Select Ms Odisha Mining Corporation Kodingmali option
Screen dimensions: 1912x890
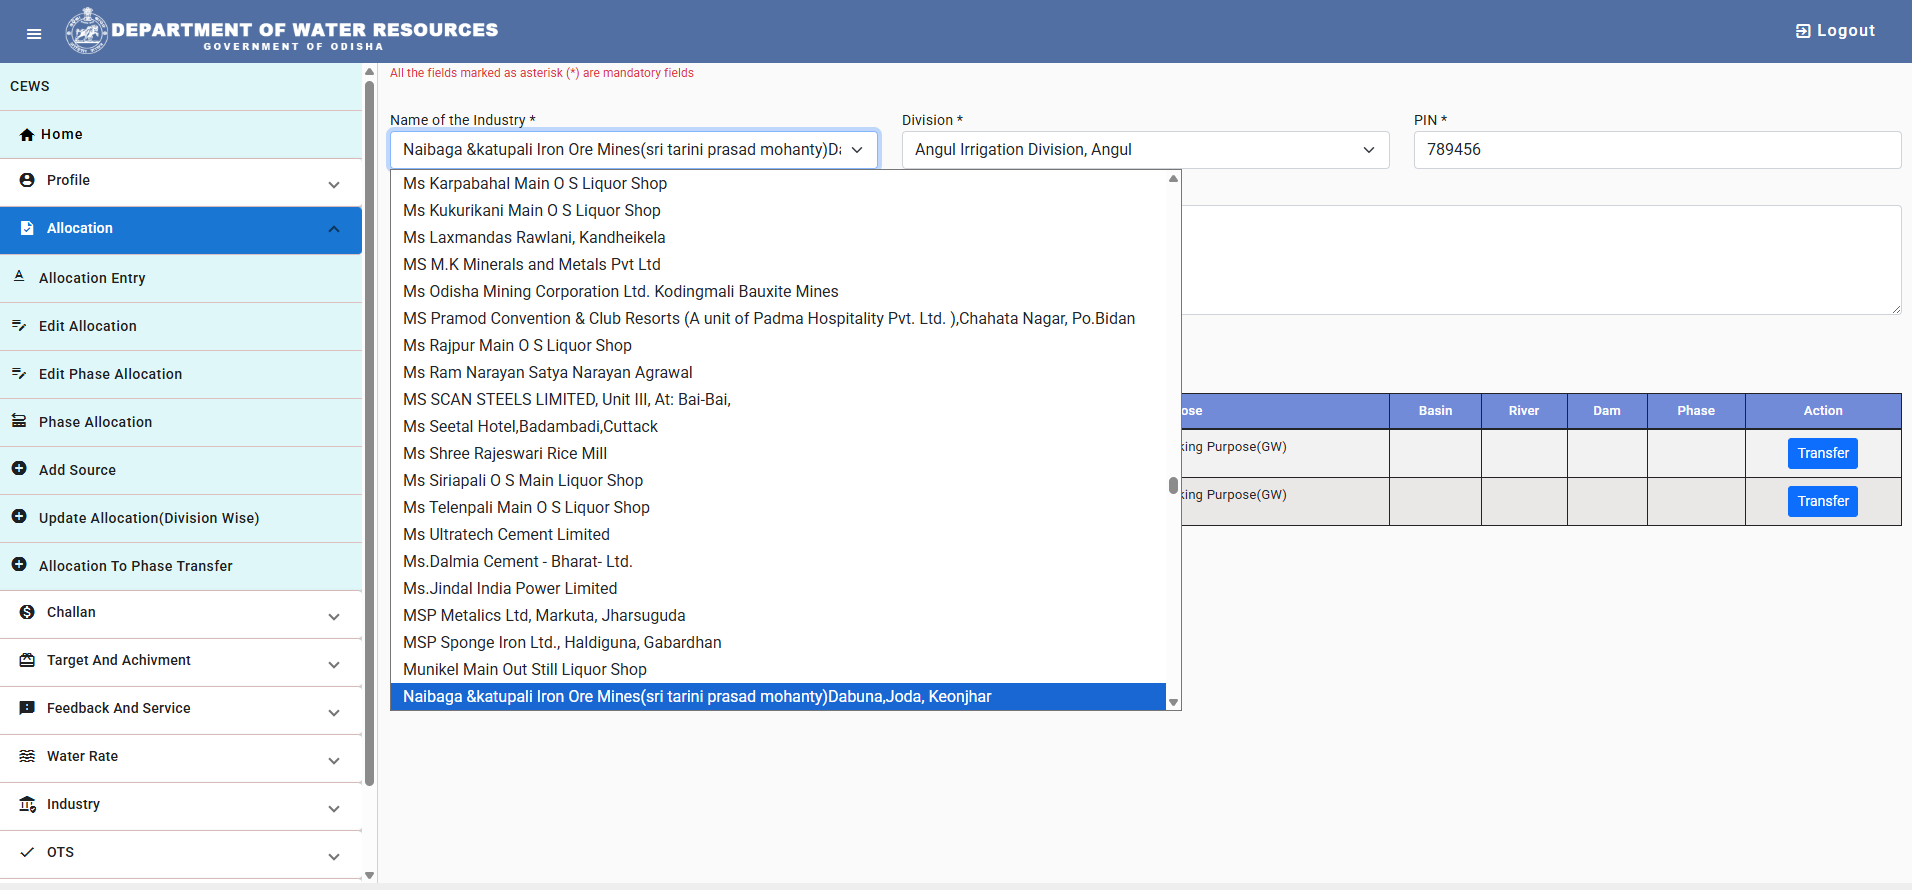click(778, 292)
